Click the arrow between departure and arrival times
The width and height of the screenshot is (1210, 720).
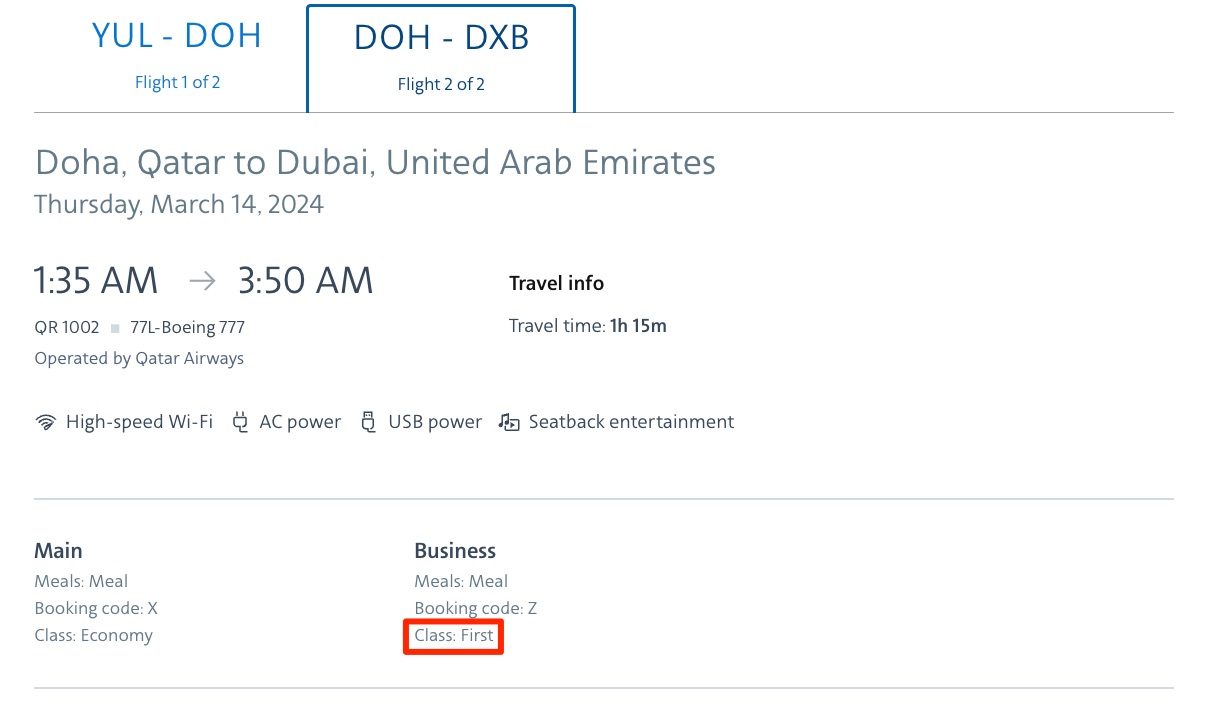click(201, 281)
